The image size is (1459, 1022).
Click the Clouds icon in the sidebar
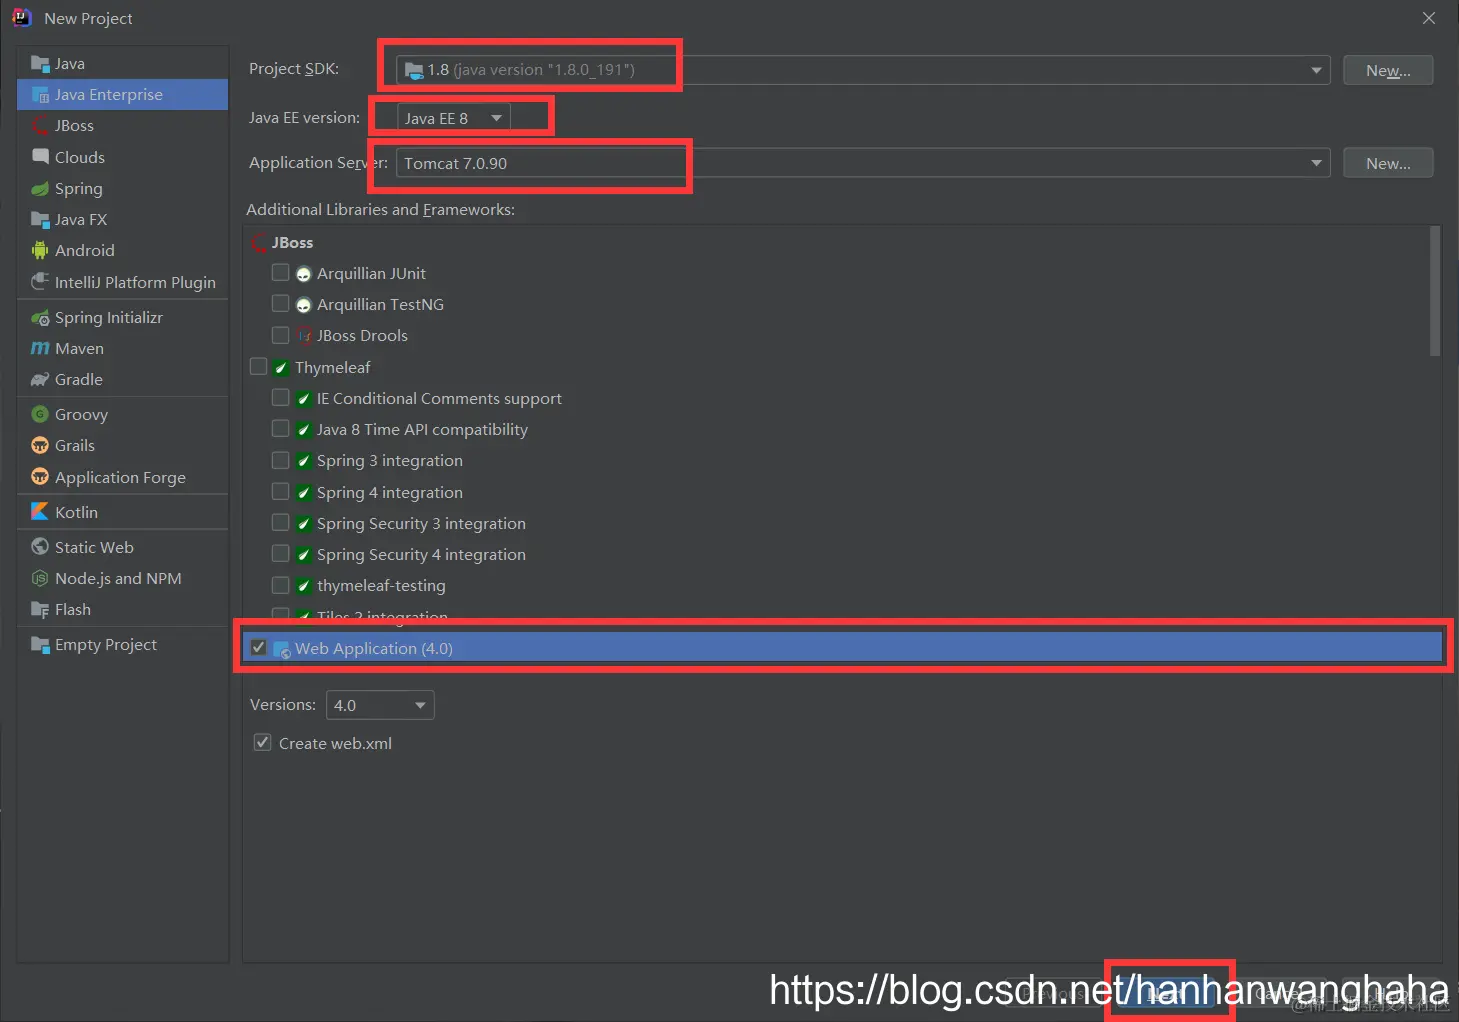pos(40,157)
